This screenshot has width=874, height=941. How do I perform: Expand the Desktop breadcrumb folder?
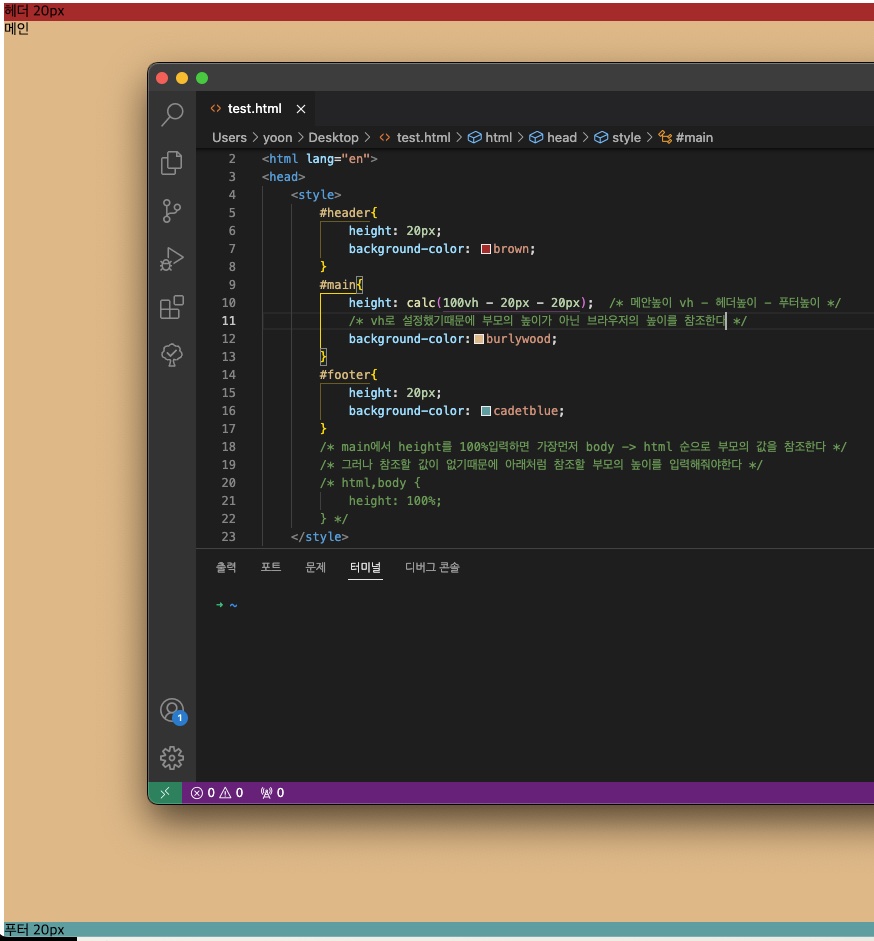pyautogui.click(x=333, y=137)
